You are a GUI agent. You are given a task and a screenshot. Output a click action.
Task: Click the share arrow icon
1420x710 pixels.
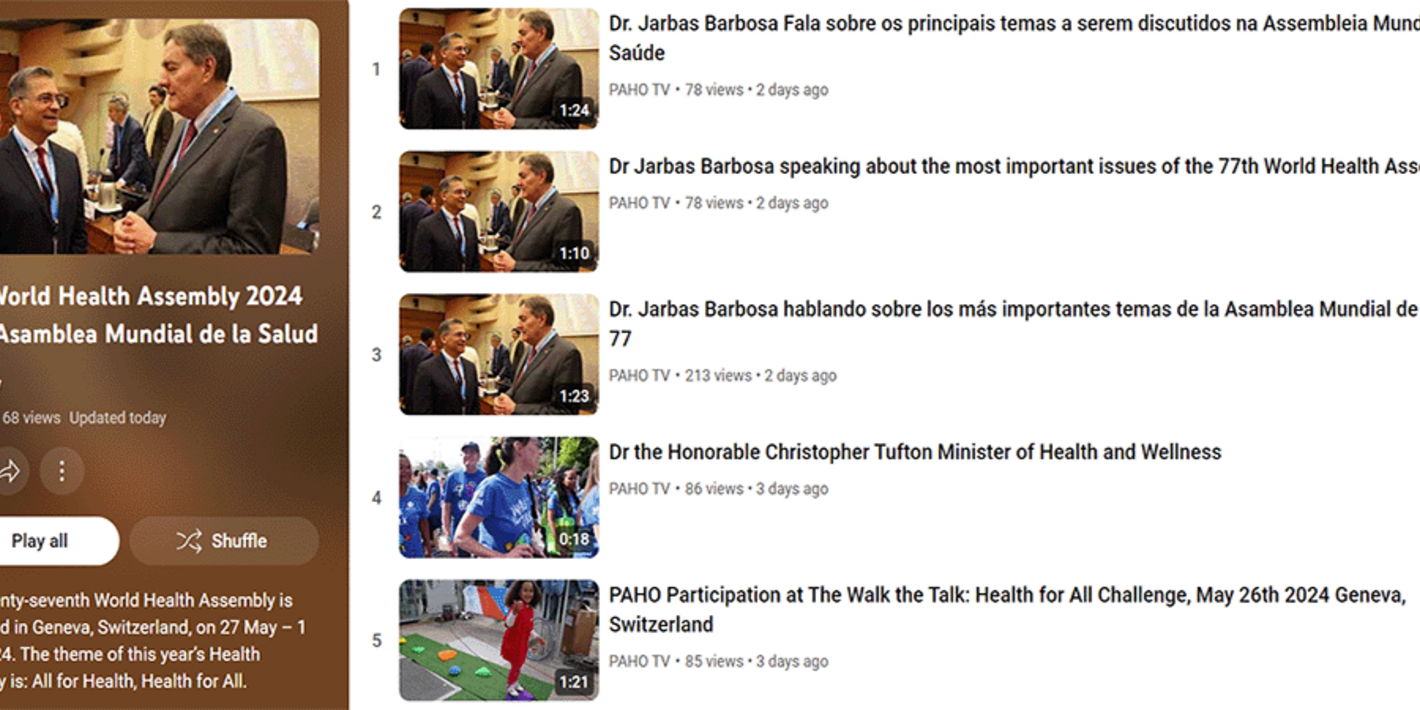tap(10, 470)
